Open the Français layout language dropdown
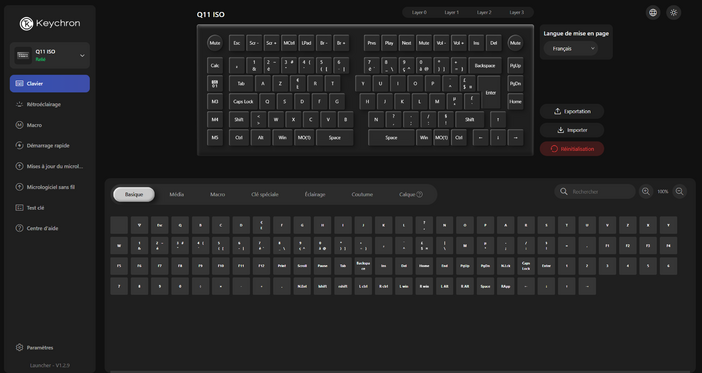Viewport: 702px width, 373px height. [571, 48]
